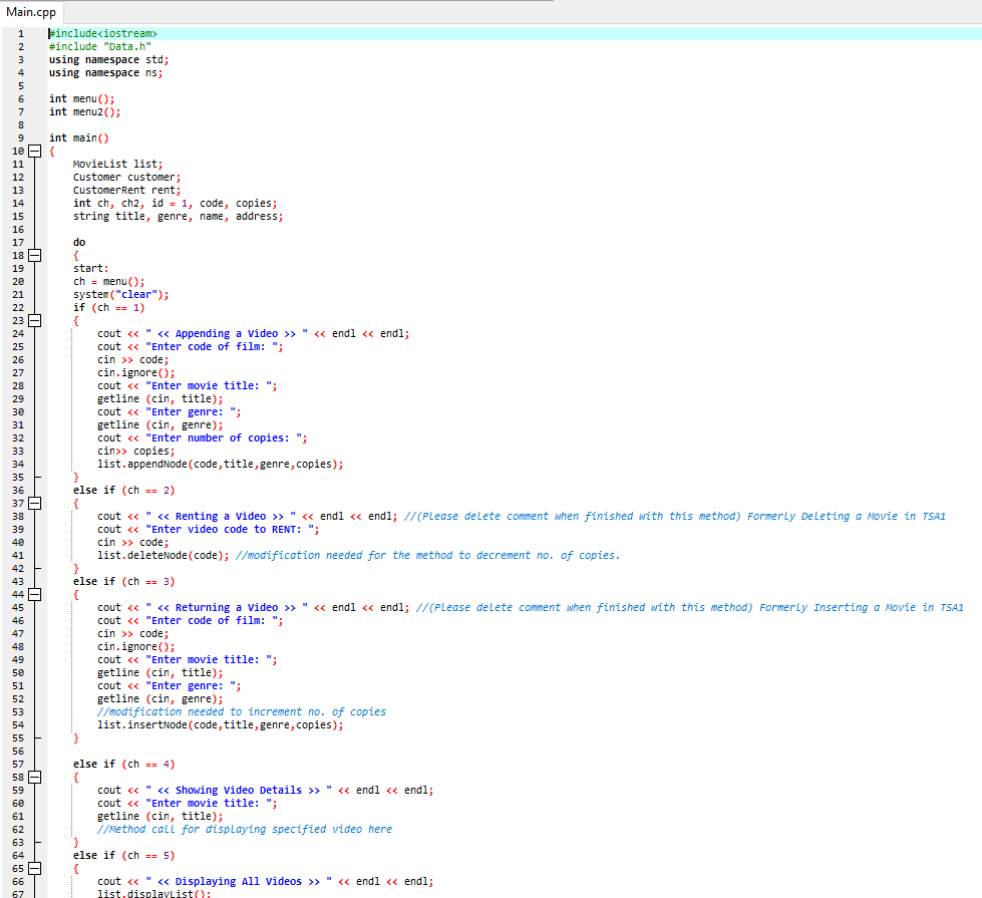Click line number 1 in the gutter
Viewport: 982px width, 898px height.
tap(21, 34)
